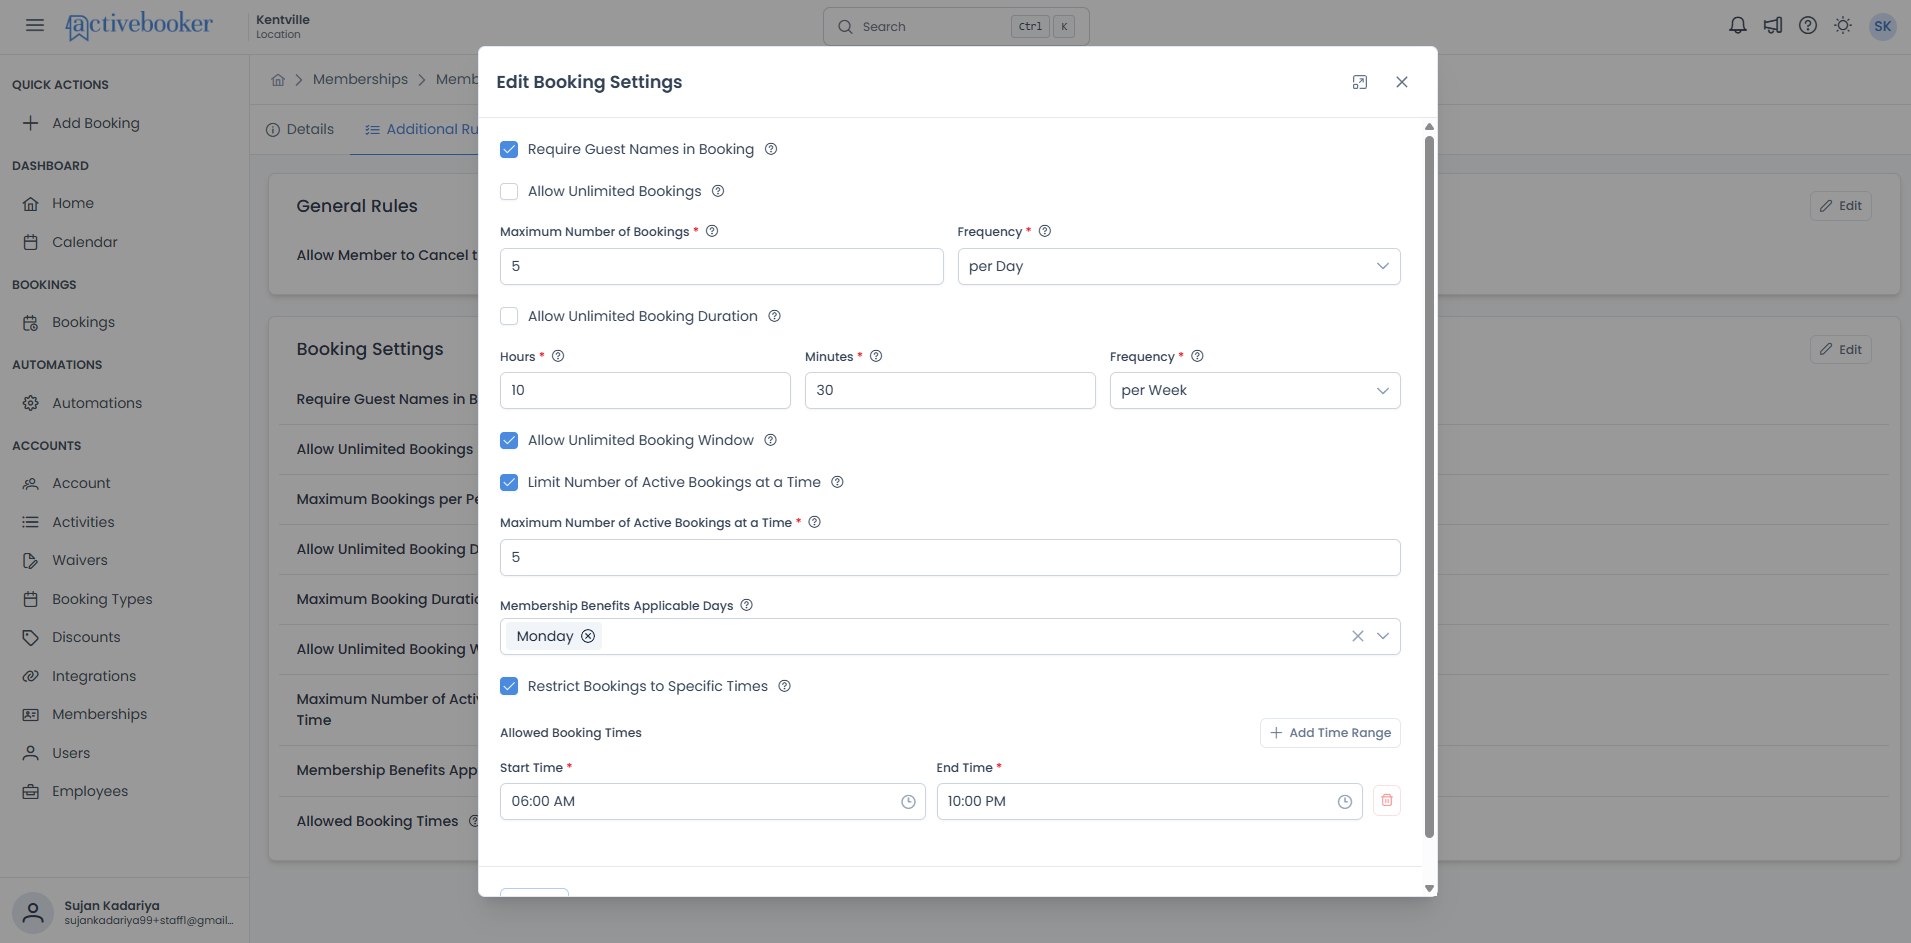
Task: Click help icon beside Allow Unlimited Booking Duration
Action: tap(774, 316)
